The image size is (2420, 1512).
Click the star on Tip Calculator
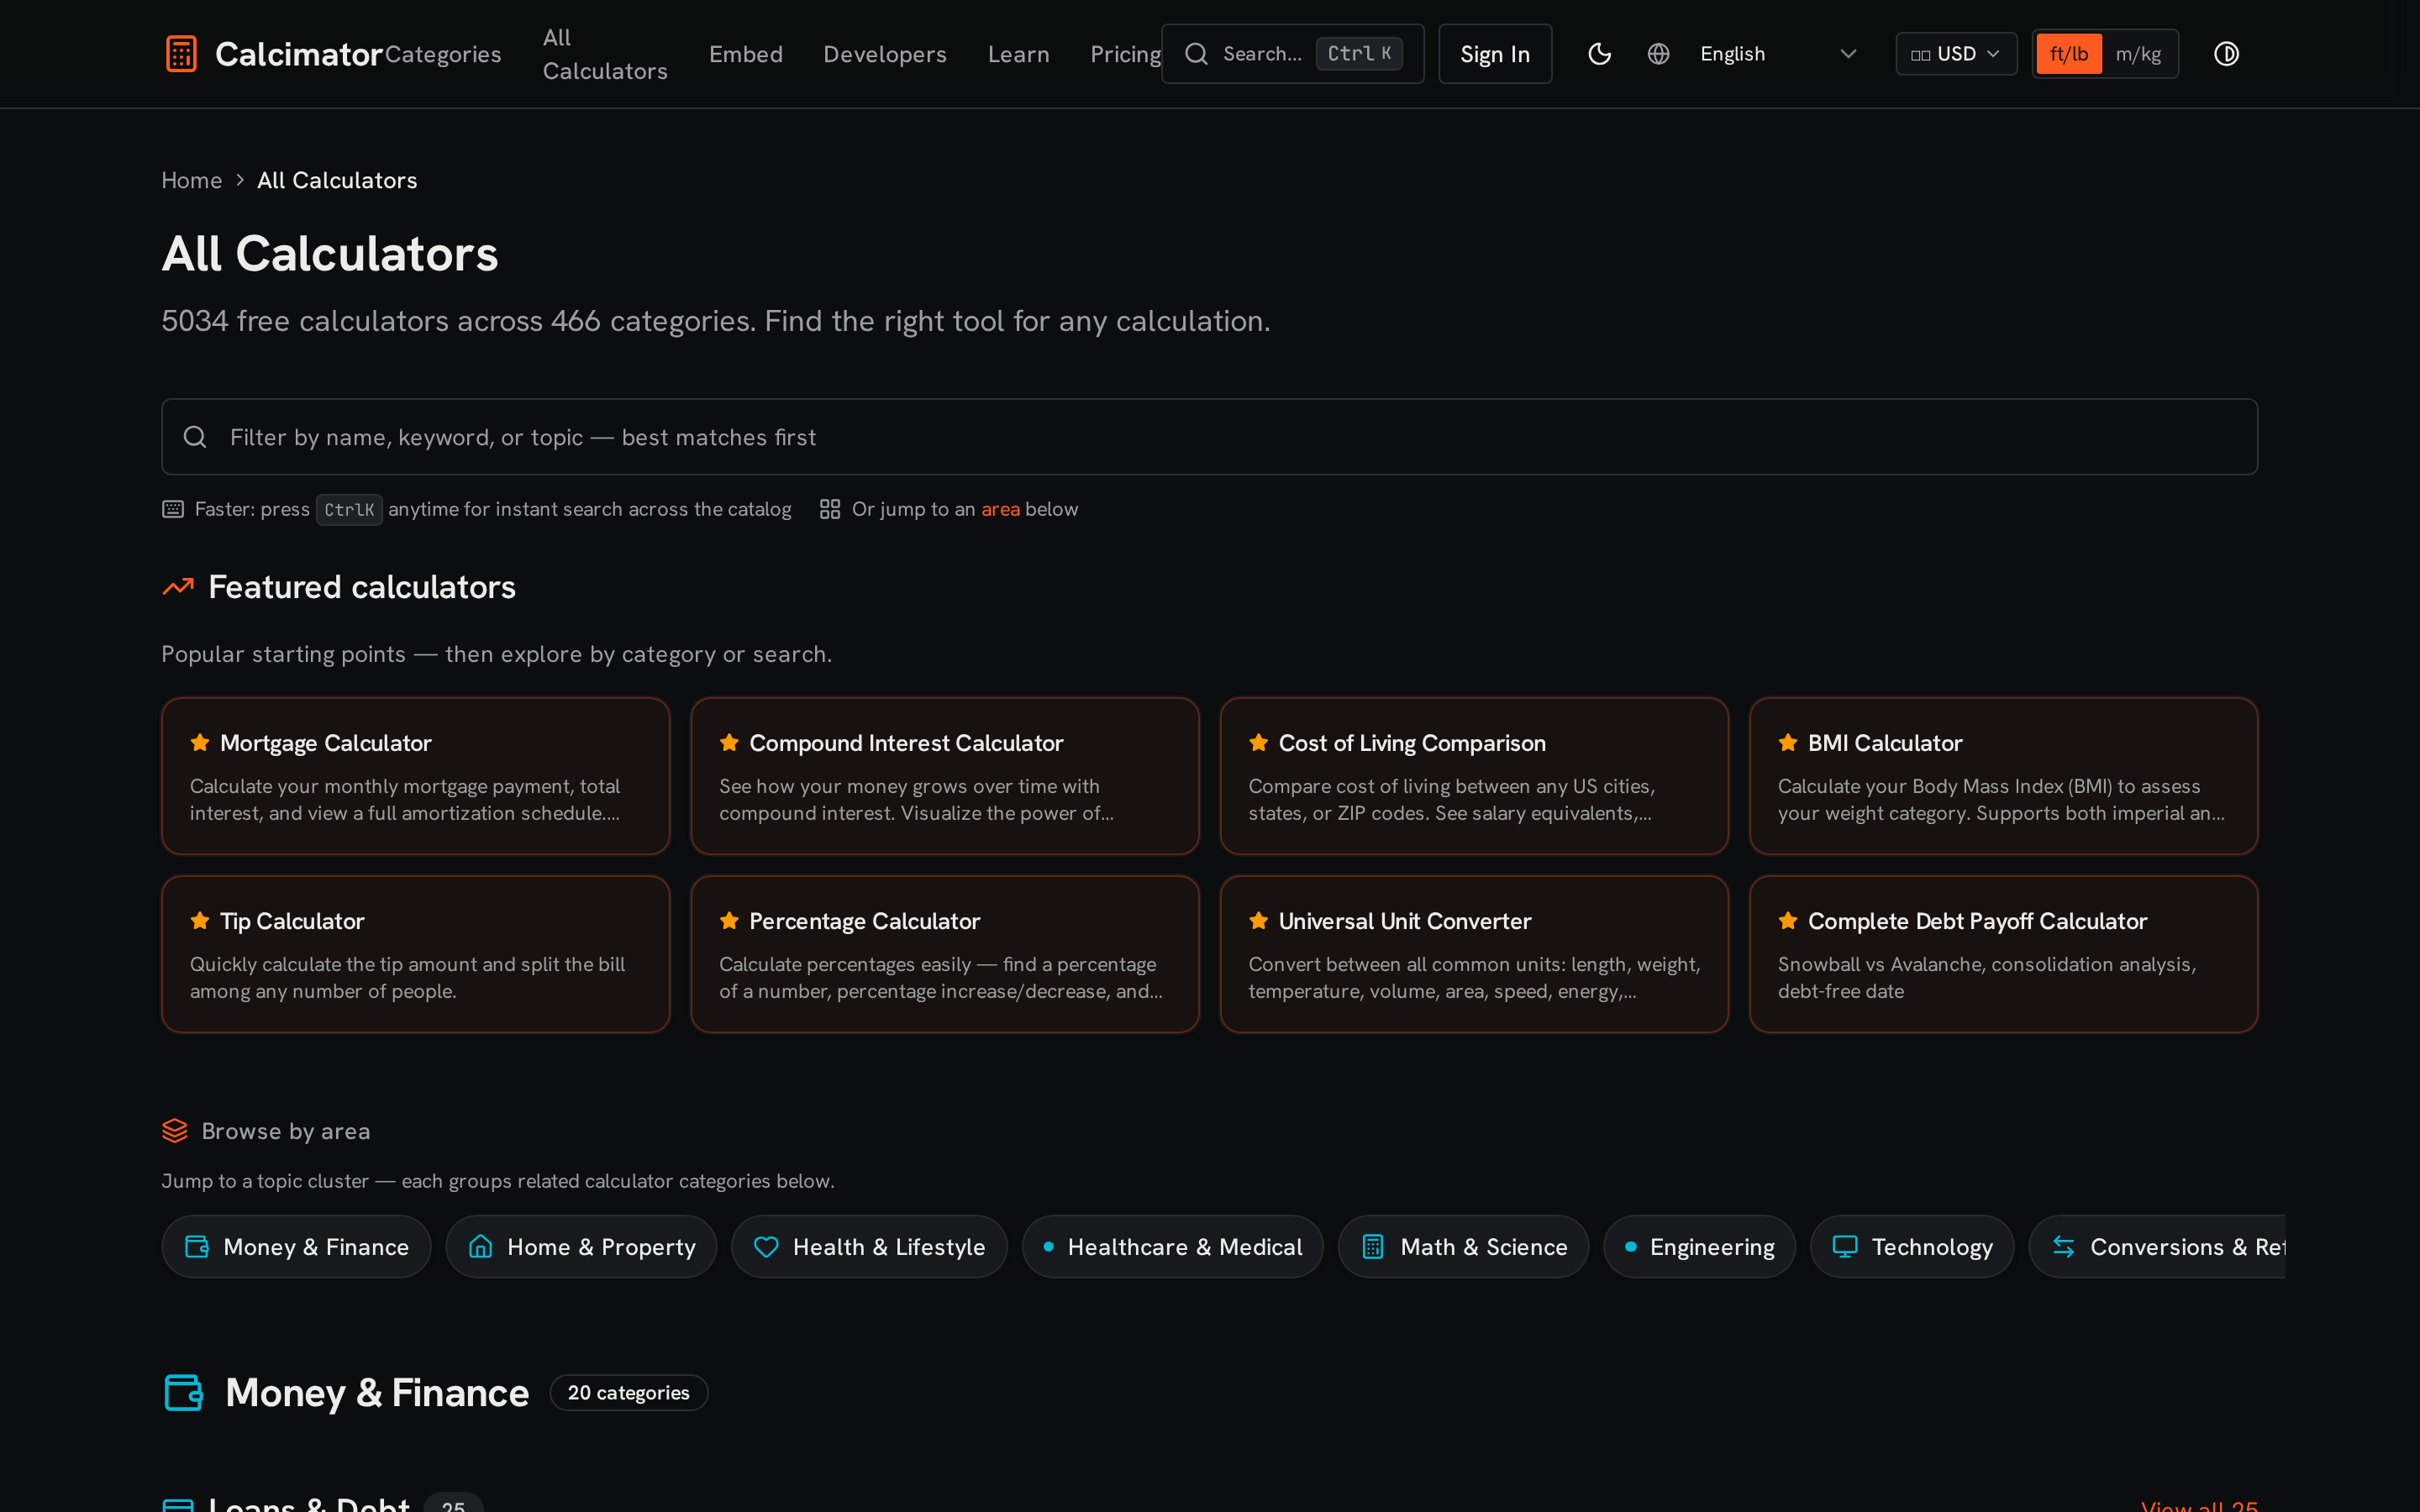coord(200,920)
